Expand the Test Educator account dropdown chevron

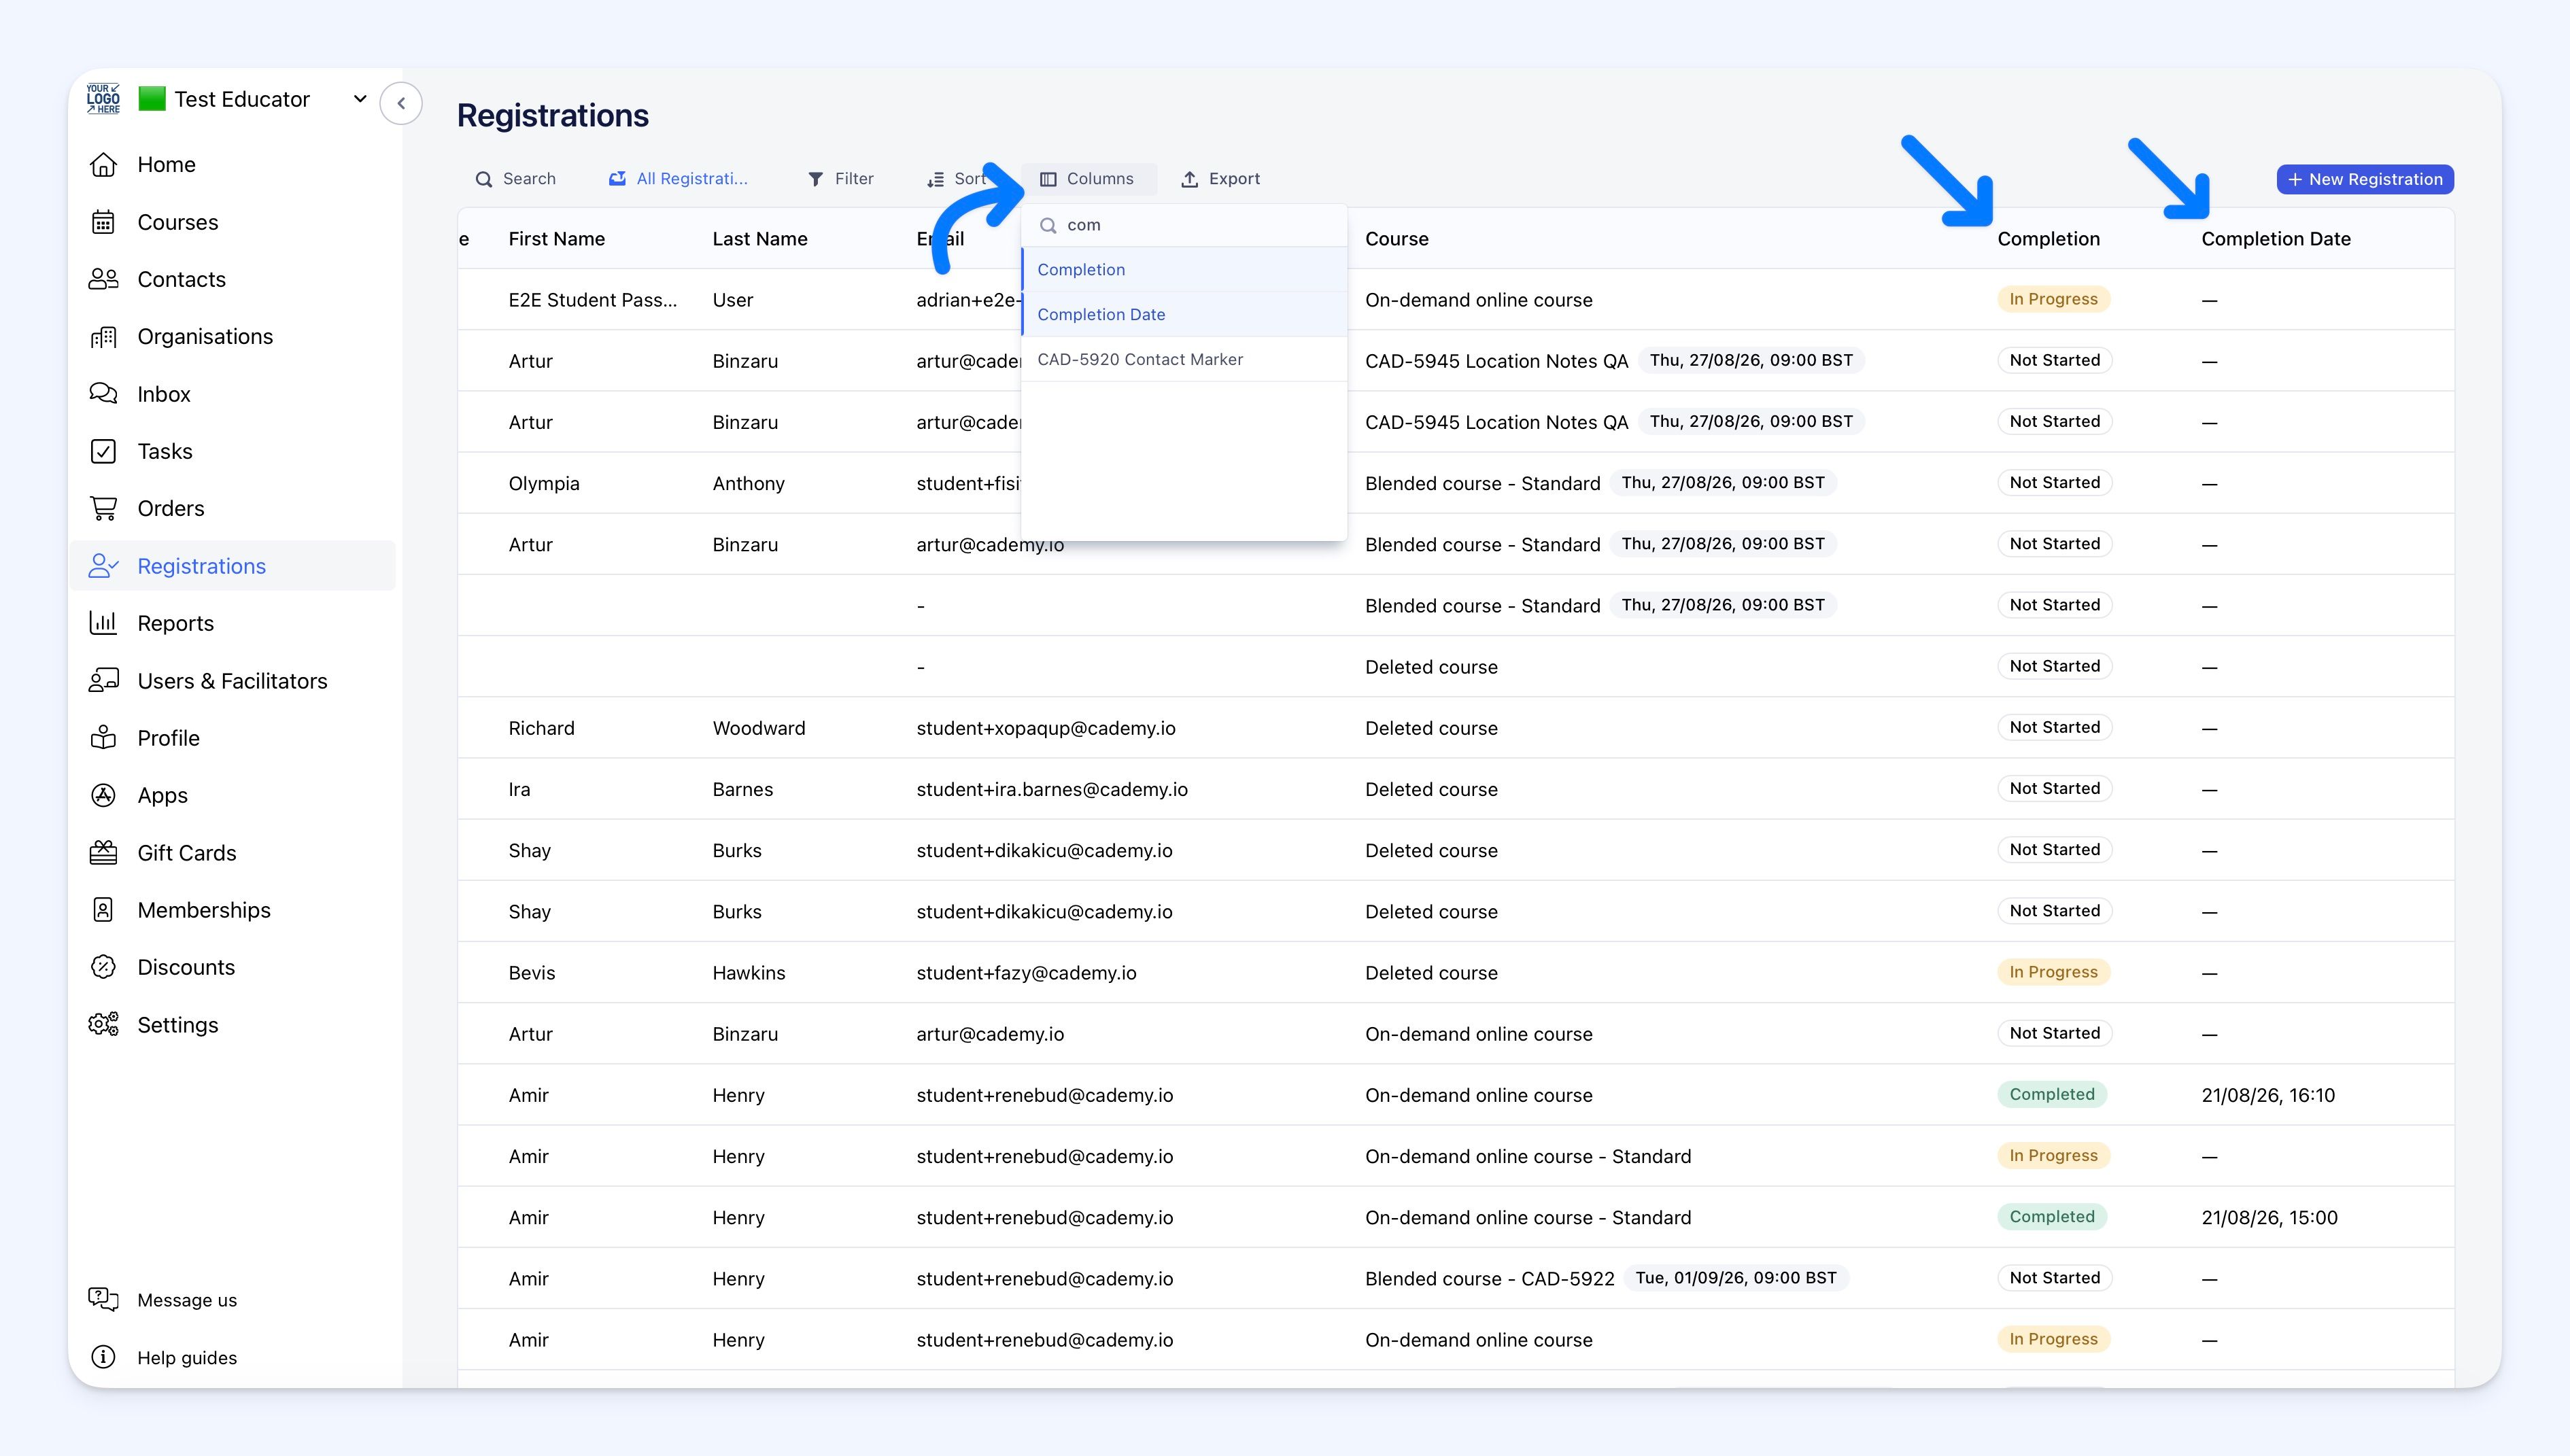point(360,99)
